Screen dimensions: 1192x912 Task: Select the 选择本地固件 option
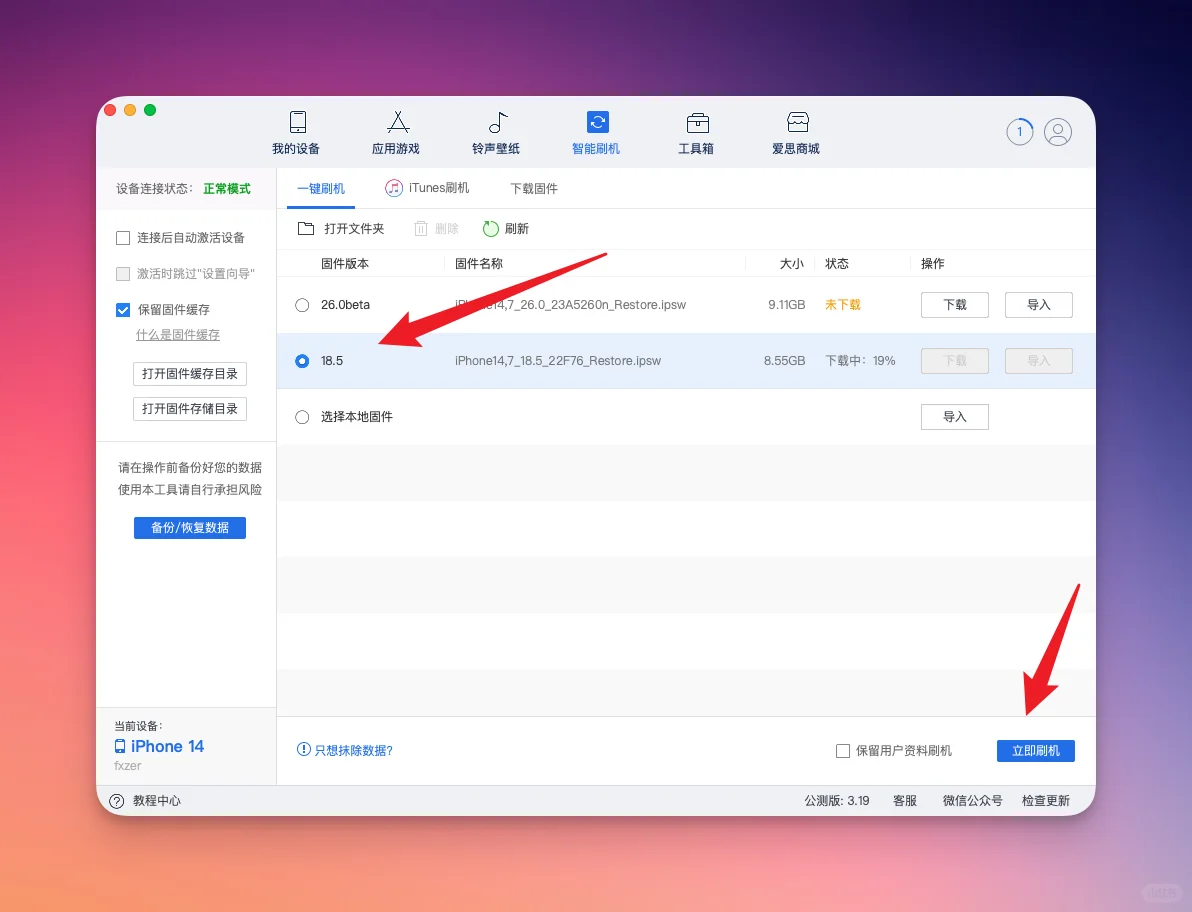(302, 417)
